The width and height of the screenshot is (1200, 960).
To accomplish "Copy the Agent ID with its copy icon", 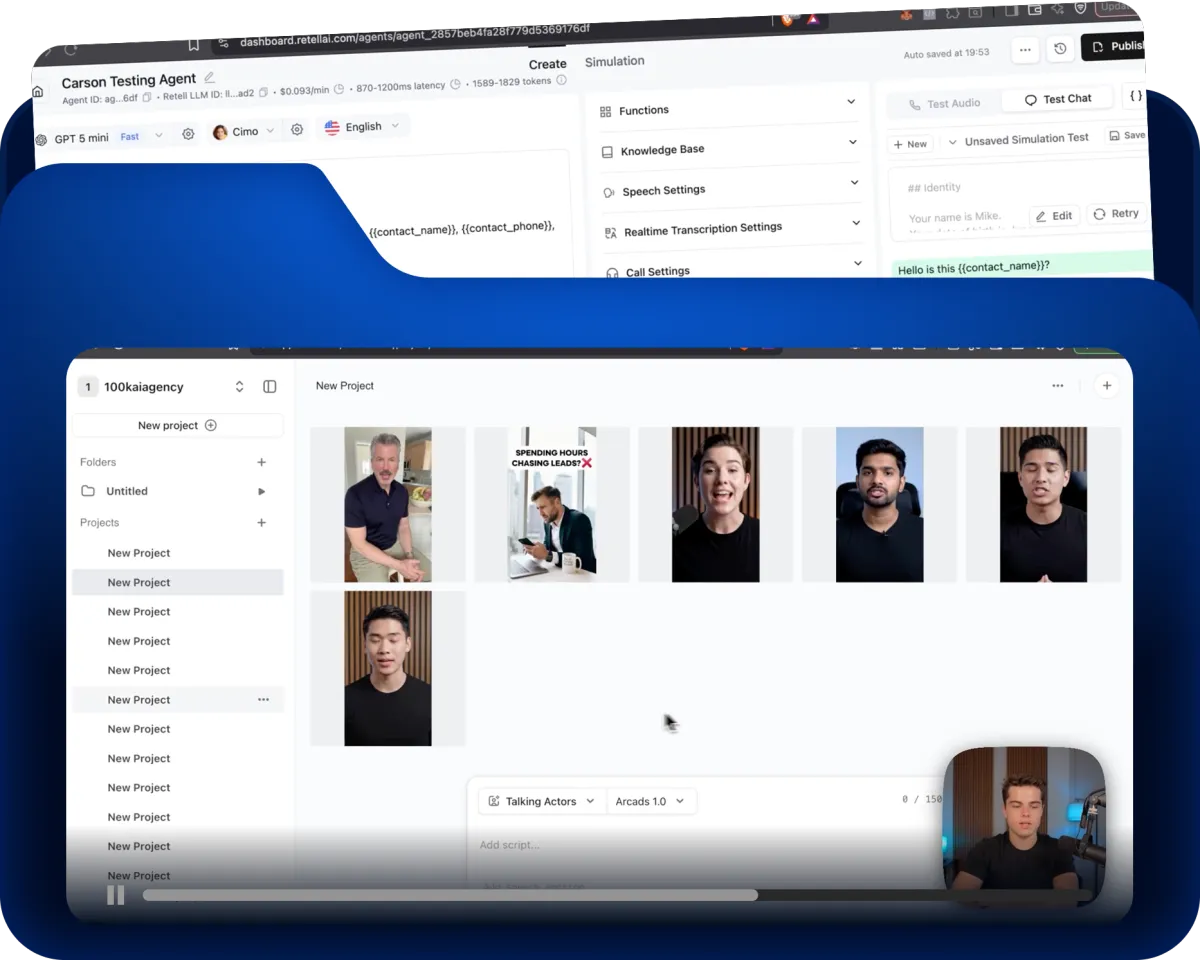I will pos(147,97).
